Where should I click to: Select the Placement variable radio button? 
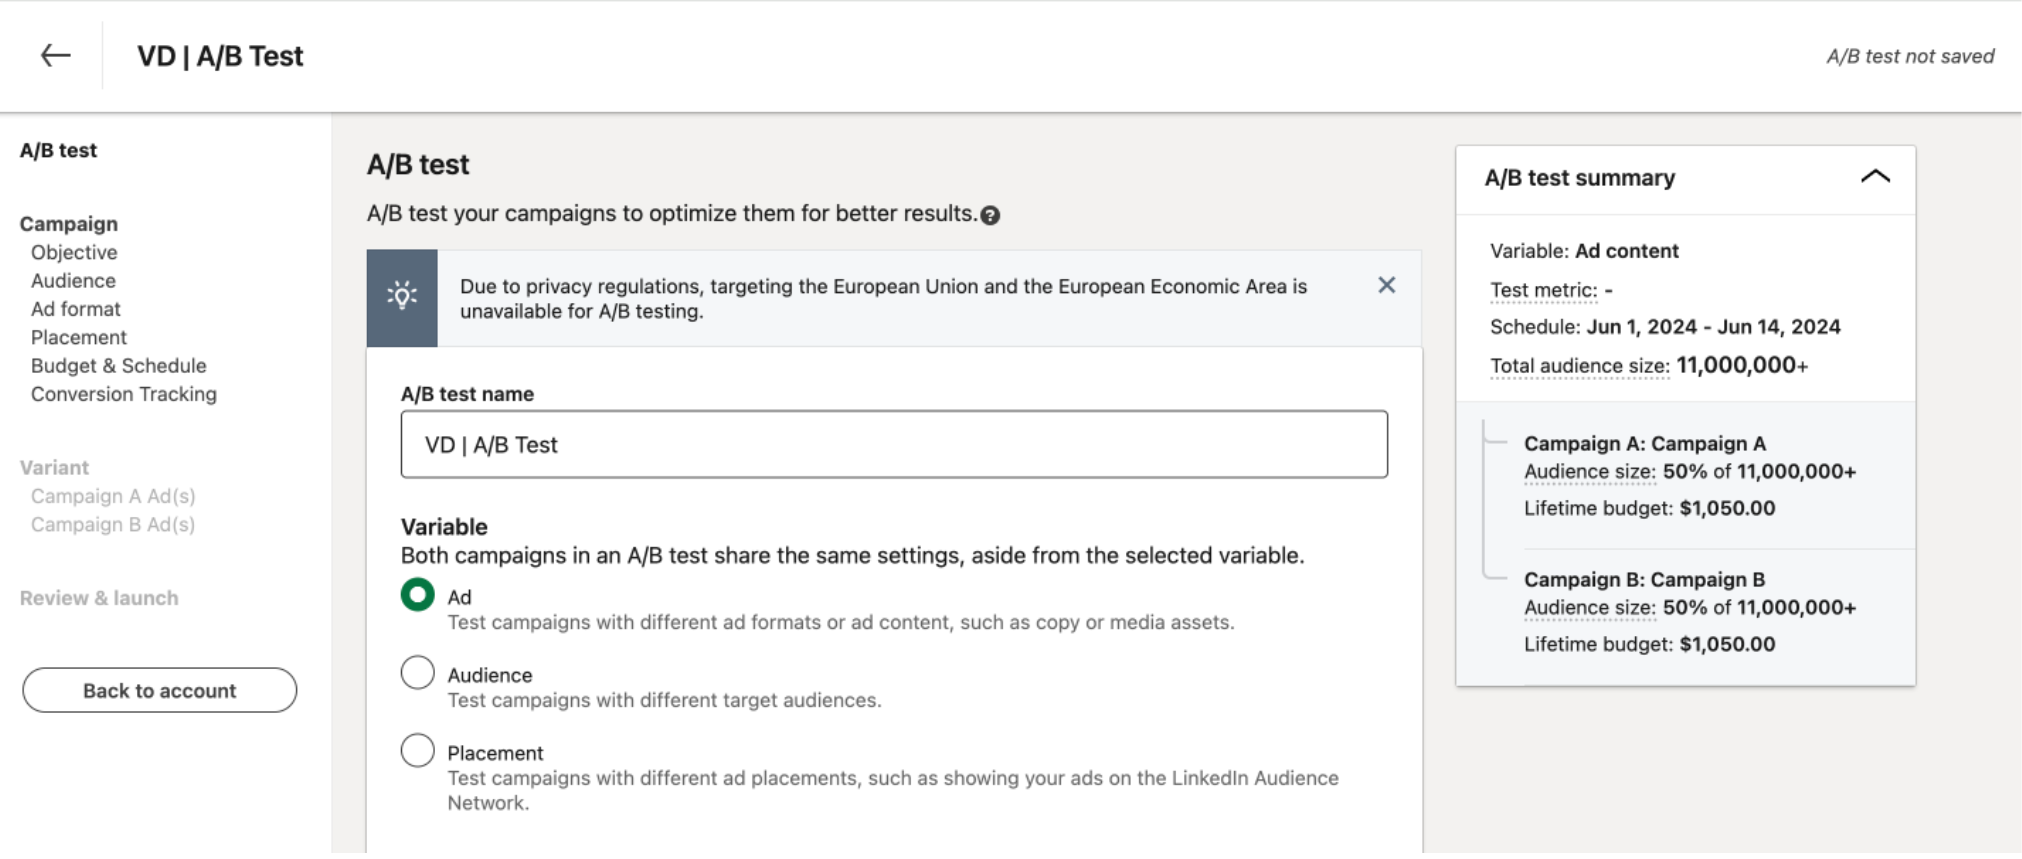418,751
